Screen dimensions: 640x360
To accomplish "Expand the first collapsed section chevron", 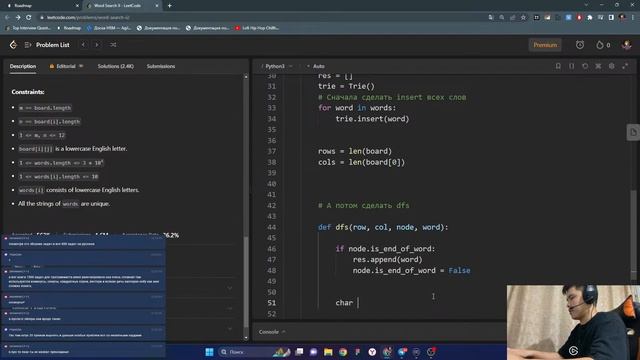I will [230, 288].
